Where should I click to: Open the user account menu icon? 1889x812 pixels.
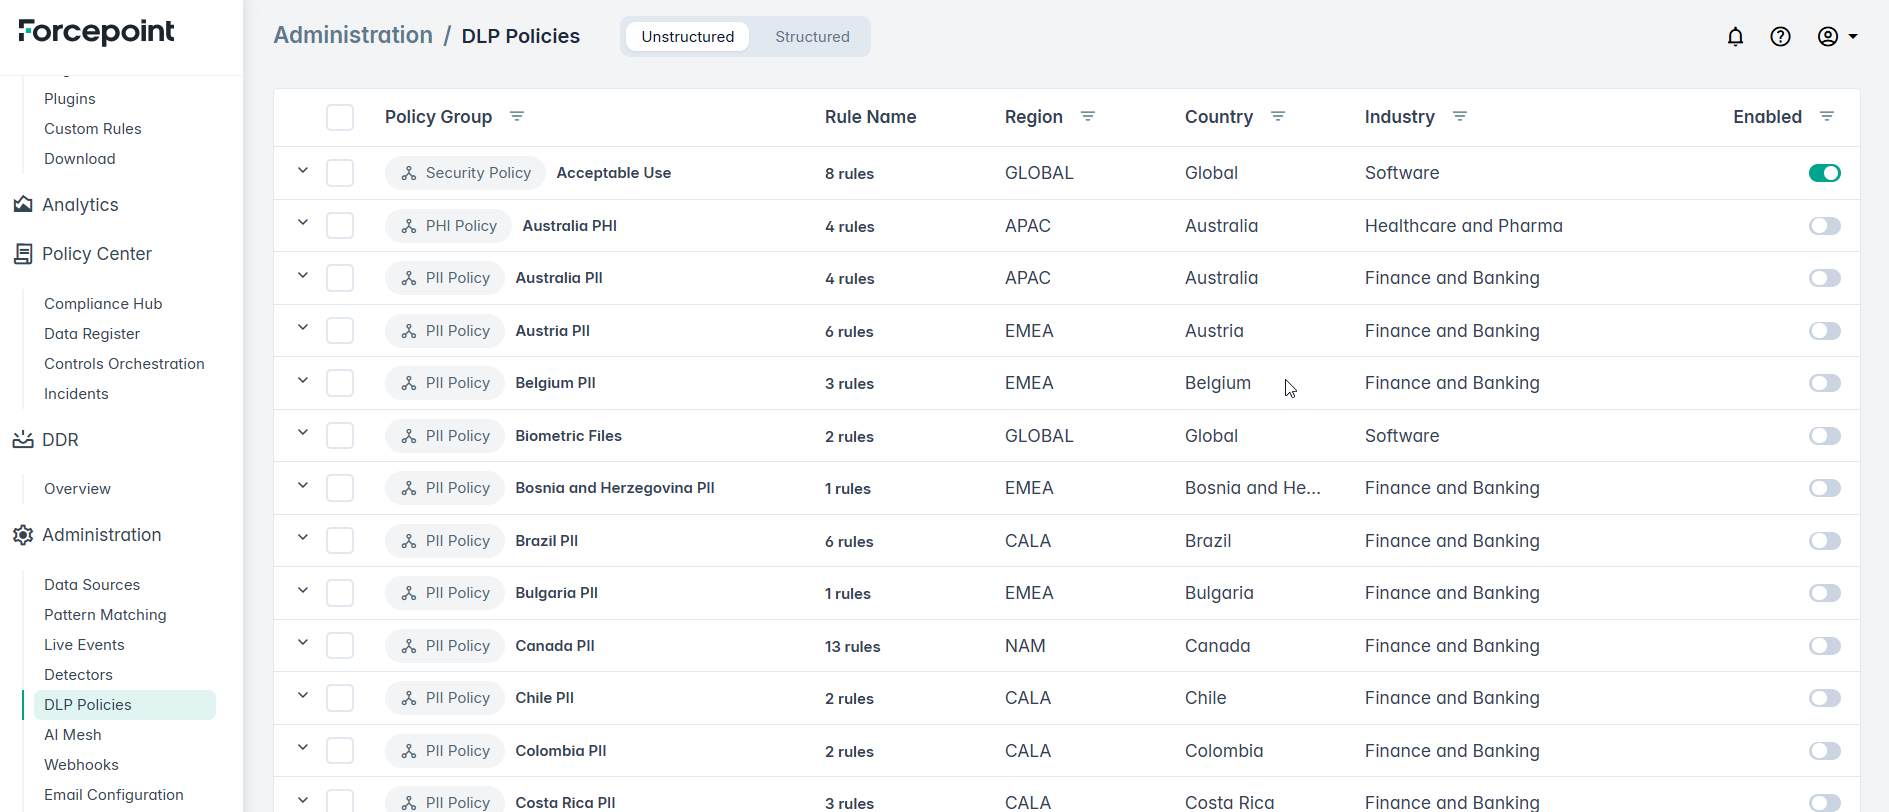tap(1836, 37)
